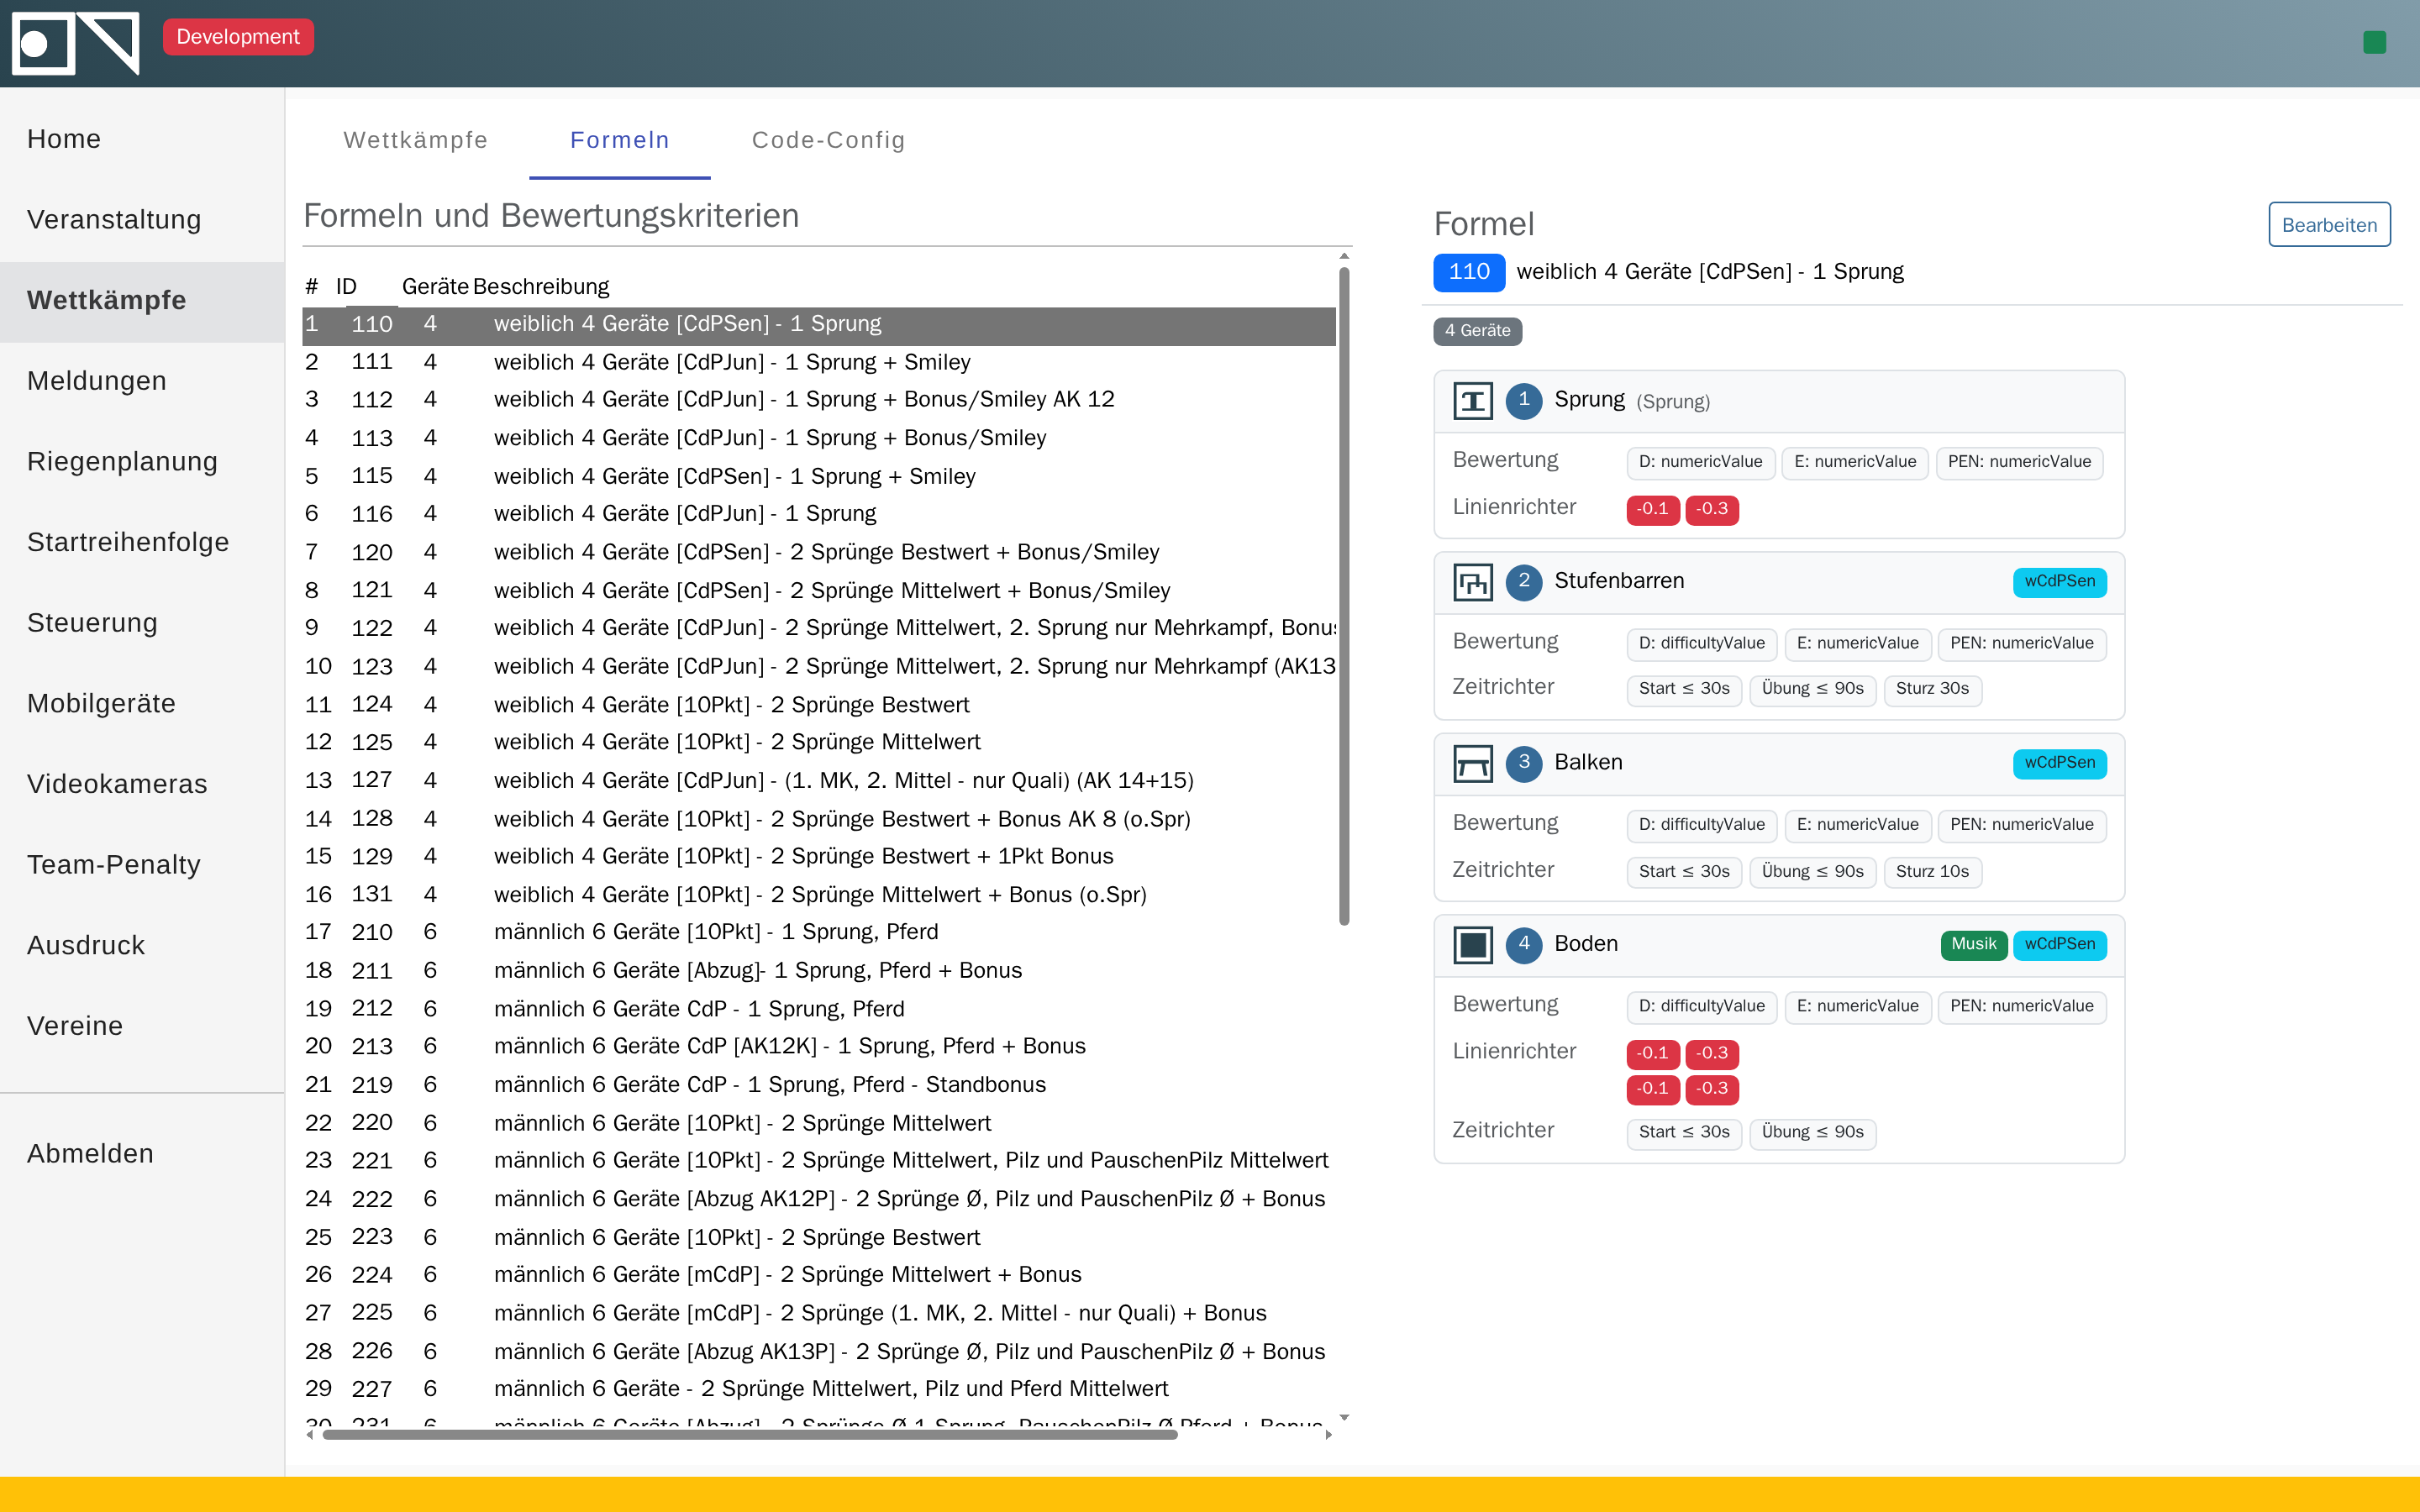Click the blue 110 formula ID badge
The image size is (2420, 1512).
click(1469, 272)
